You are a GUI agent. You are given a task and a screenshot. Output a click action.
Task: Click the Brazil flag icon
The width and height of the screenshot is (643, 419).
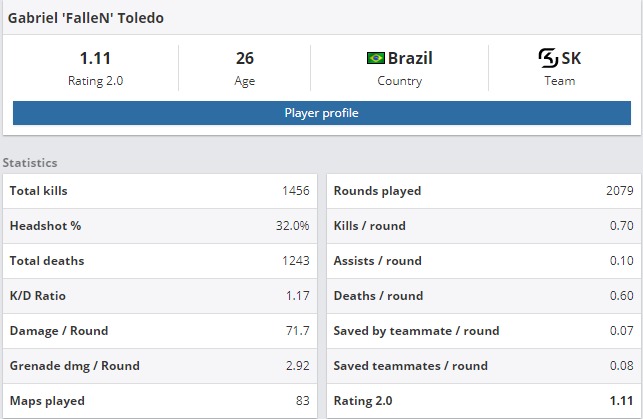click(x=376, y=58)
